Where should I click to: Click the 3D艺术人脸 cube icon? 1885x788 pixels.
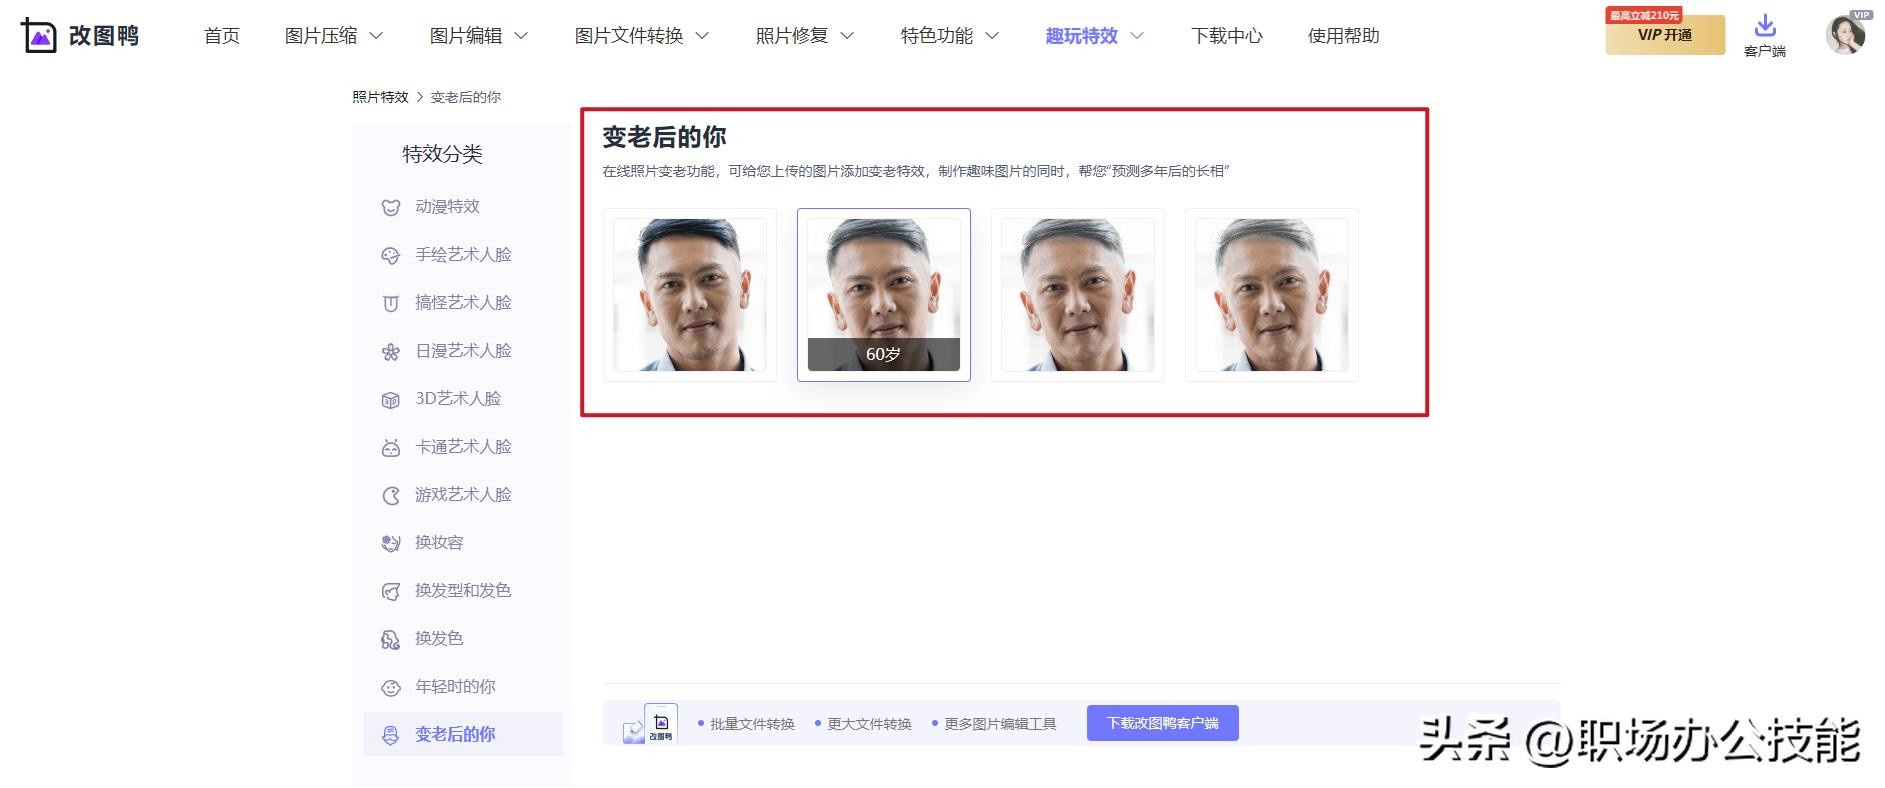391,399
